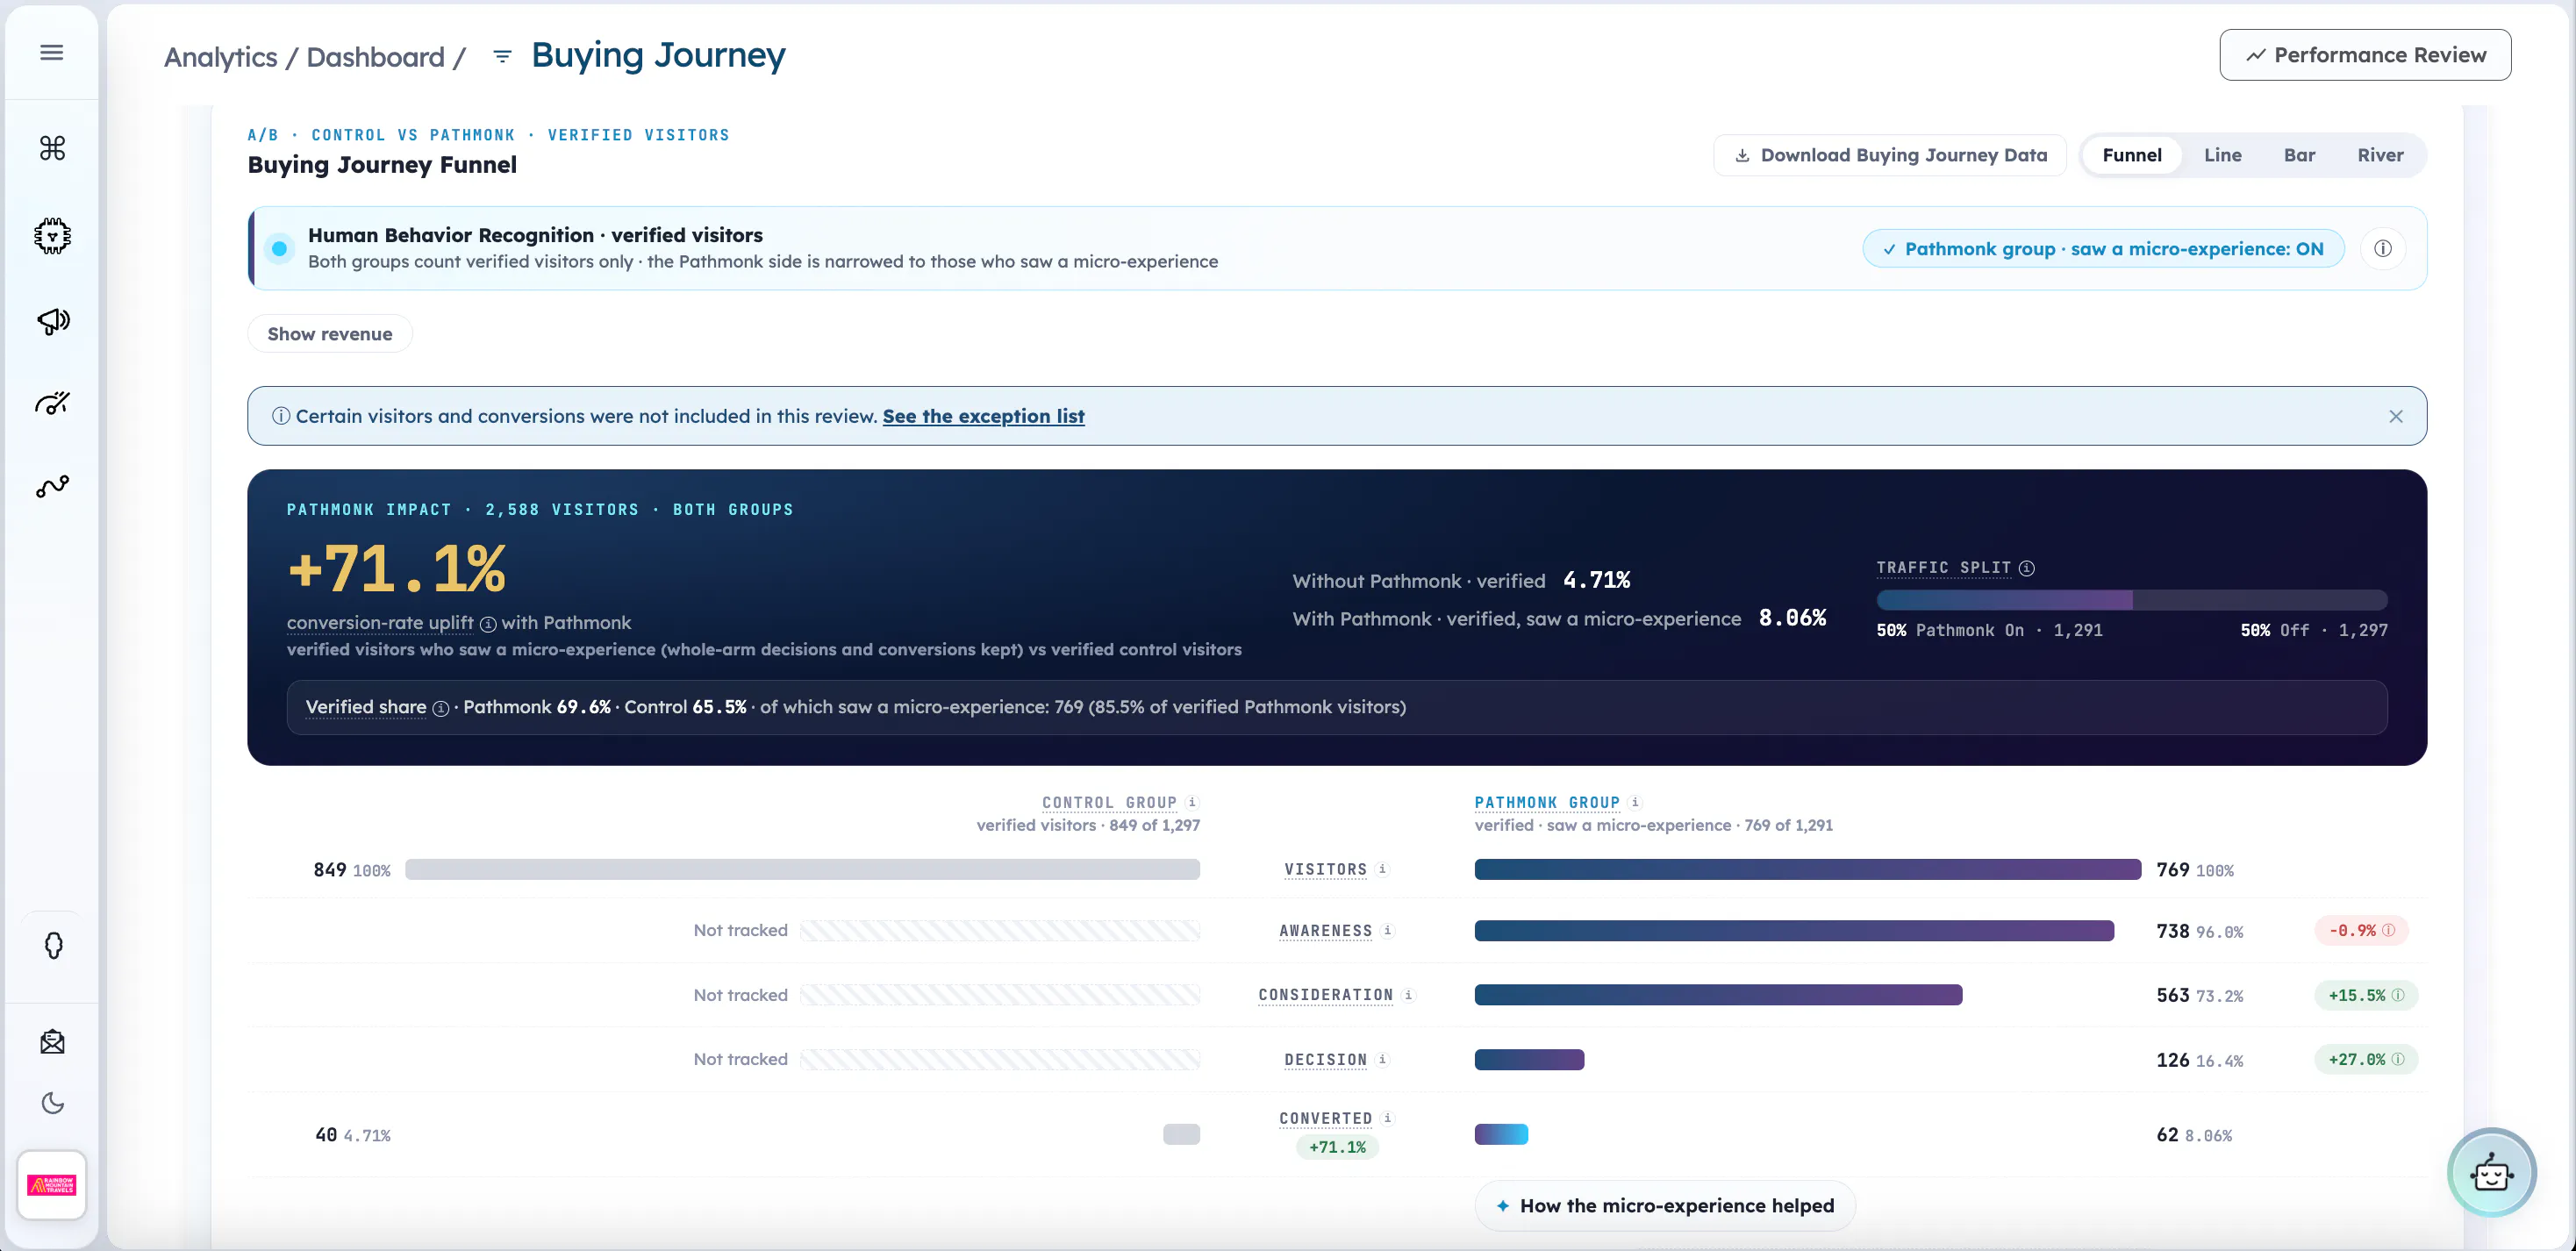Click the With Pathmonk 8.06% value

point(1792,618)
